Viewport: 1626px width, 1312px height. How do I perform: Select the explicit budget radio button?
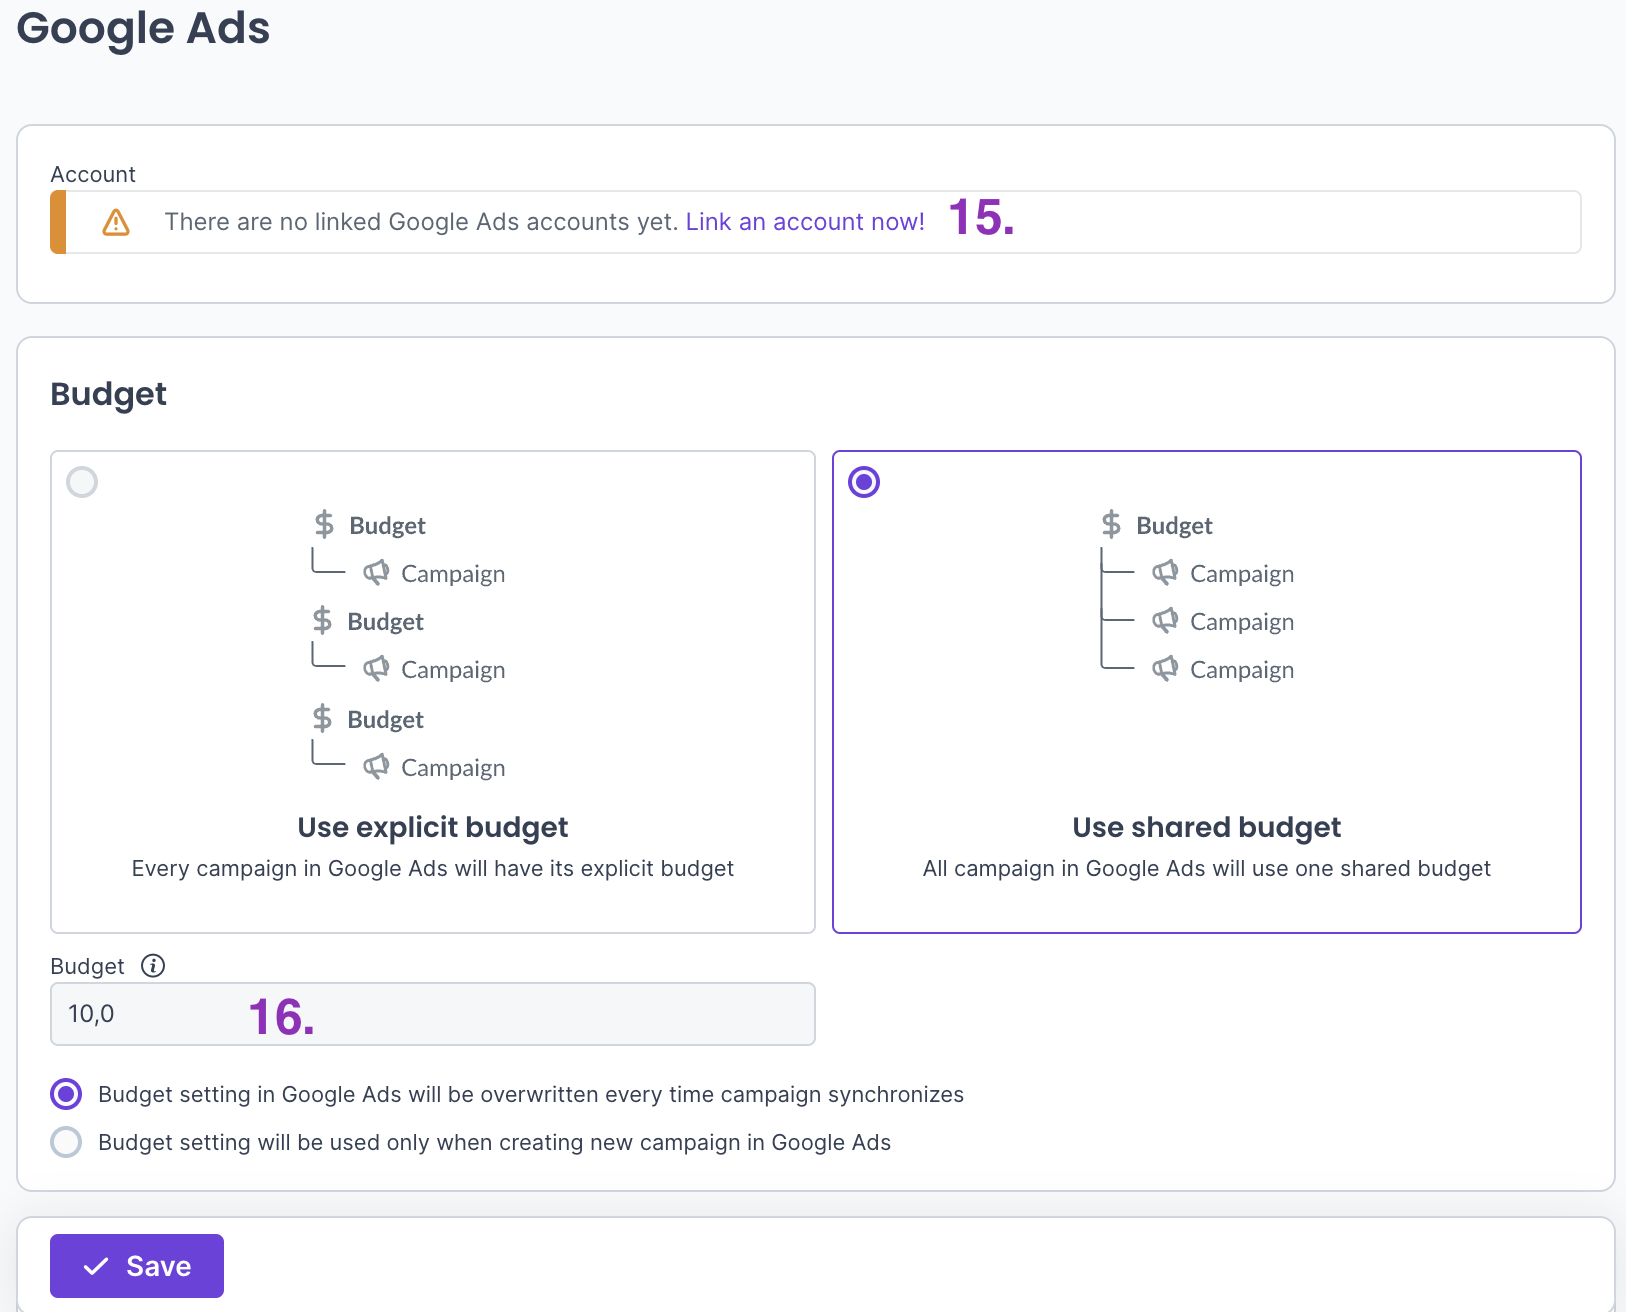click(82, 482)
